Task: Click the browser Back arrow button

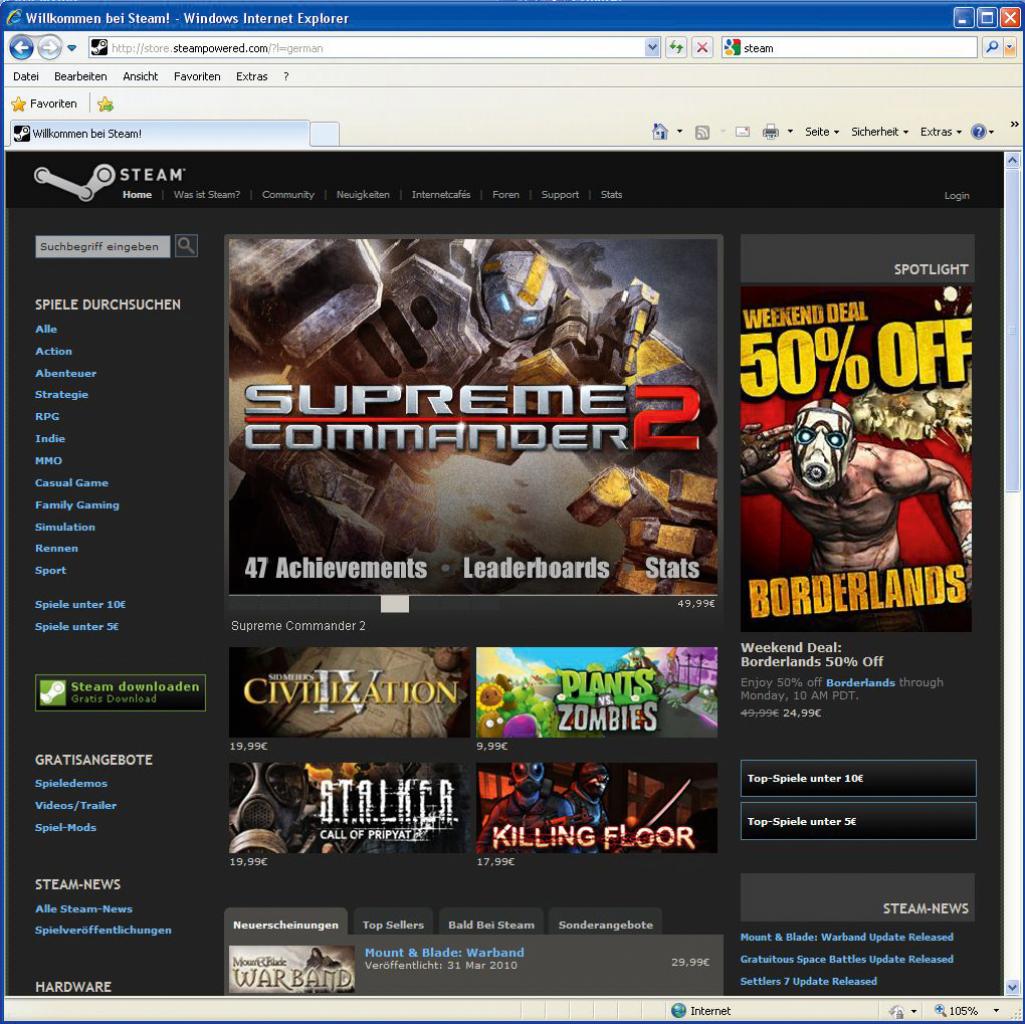Action: 21,48
